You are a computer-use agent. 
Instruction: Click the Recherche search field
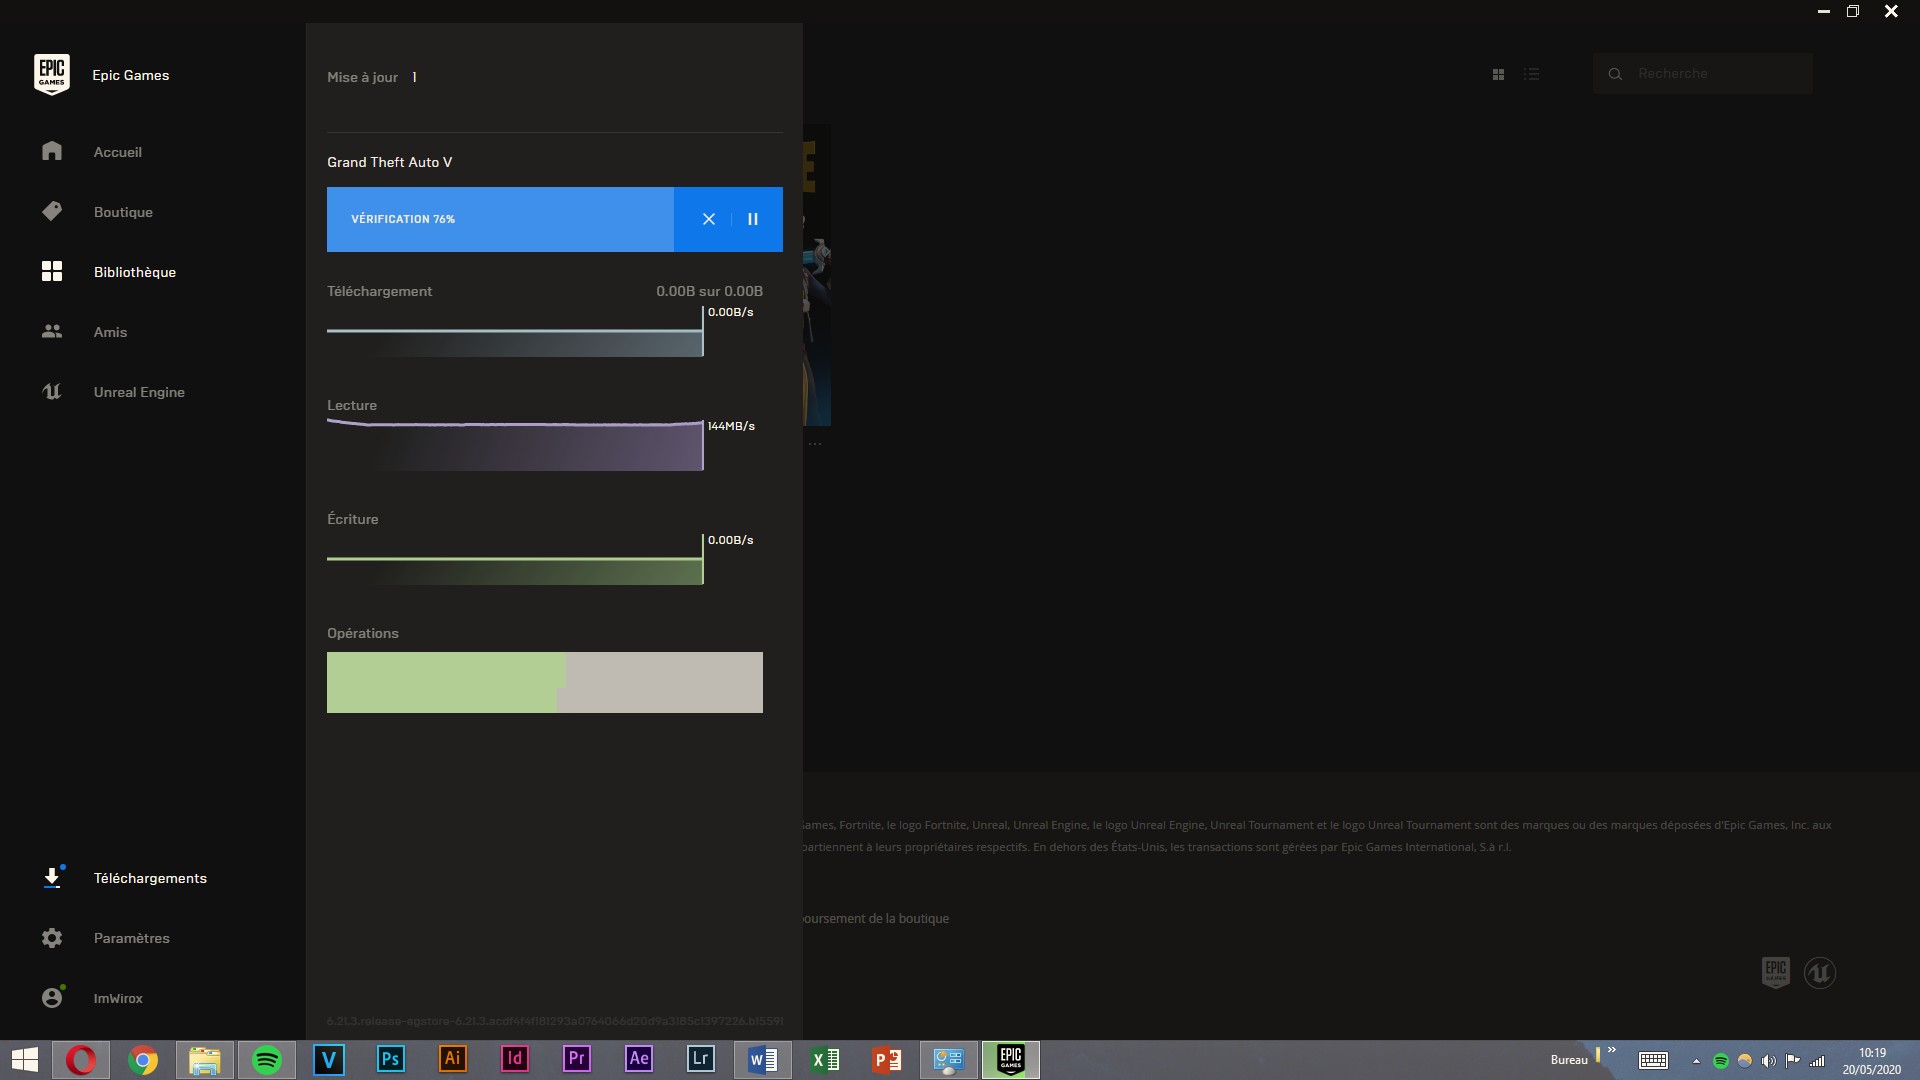[x=1702, y=74]
